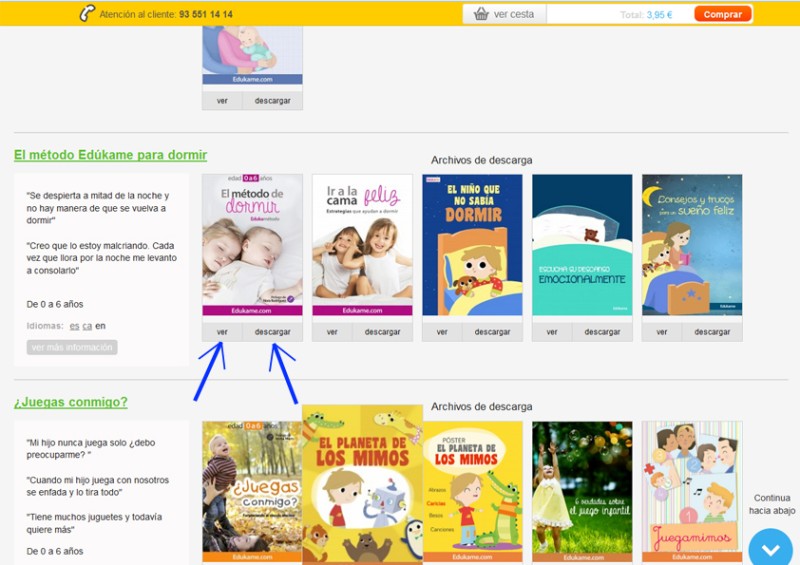800x565 pixels.
Task: Click 'descargar' under Consejos y trucos sueño feliz
Action: pyautogui.click(x=712, y=332)
